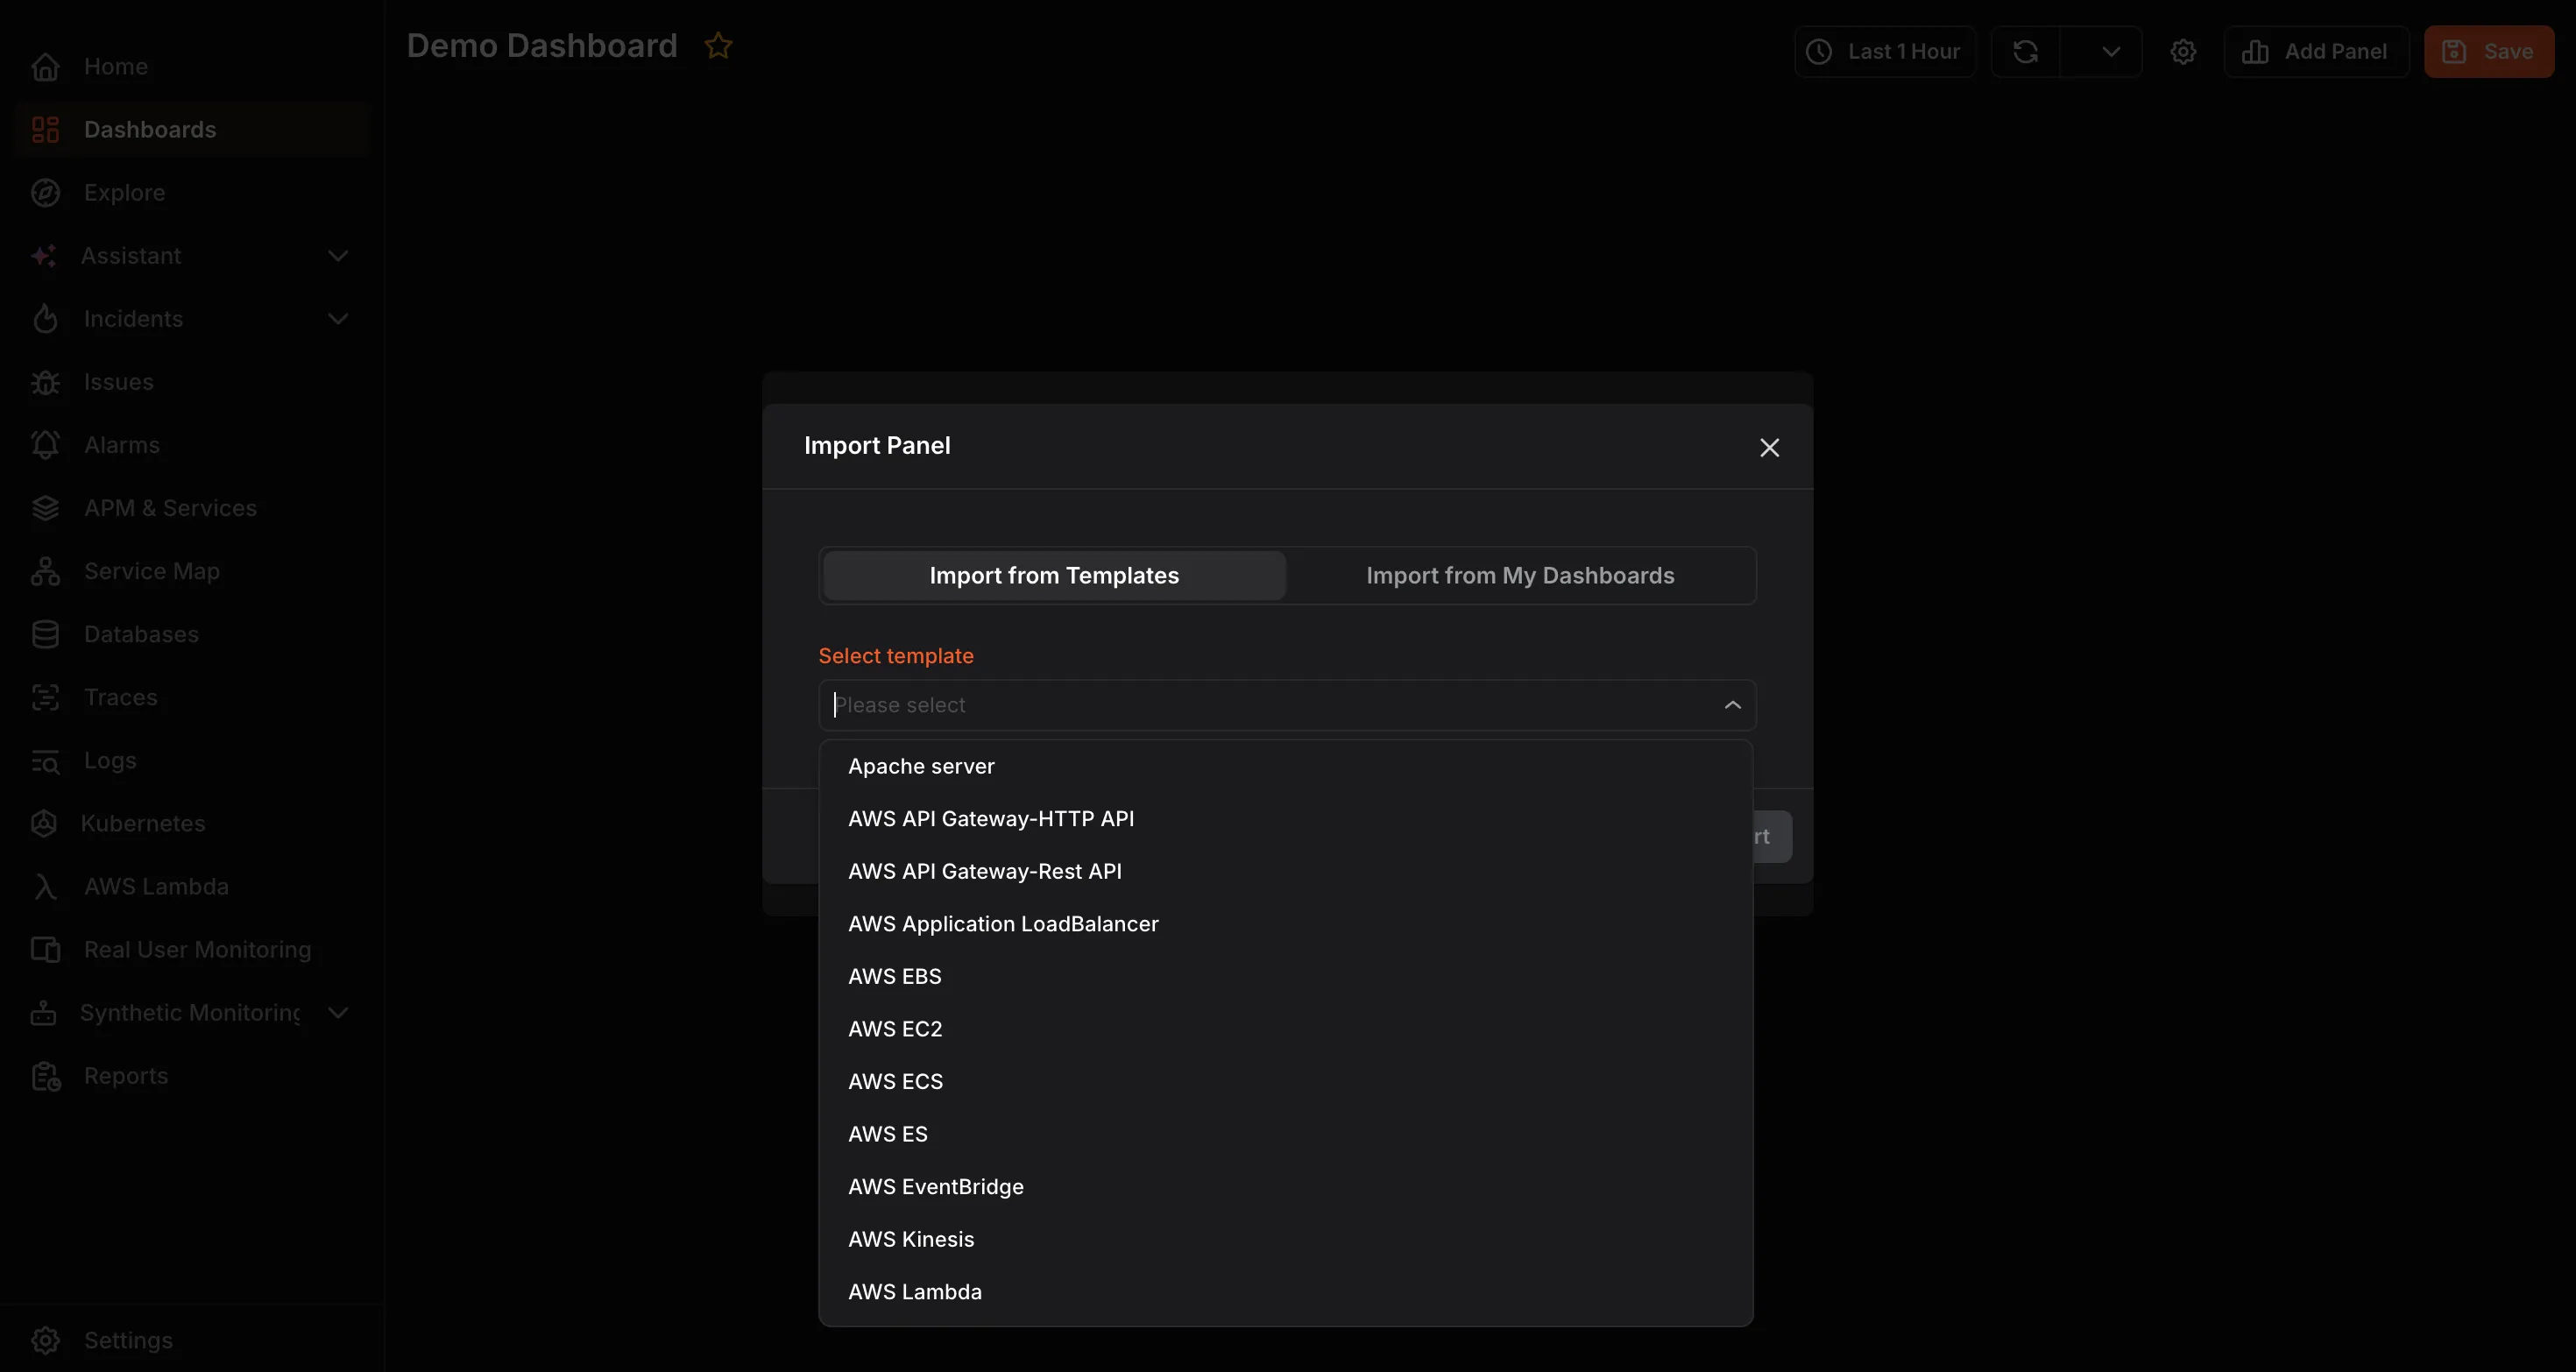Click the Explore compass icon
Image resolution: width=2576 pixels, height=1372 pixels.
[45, 193]
